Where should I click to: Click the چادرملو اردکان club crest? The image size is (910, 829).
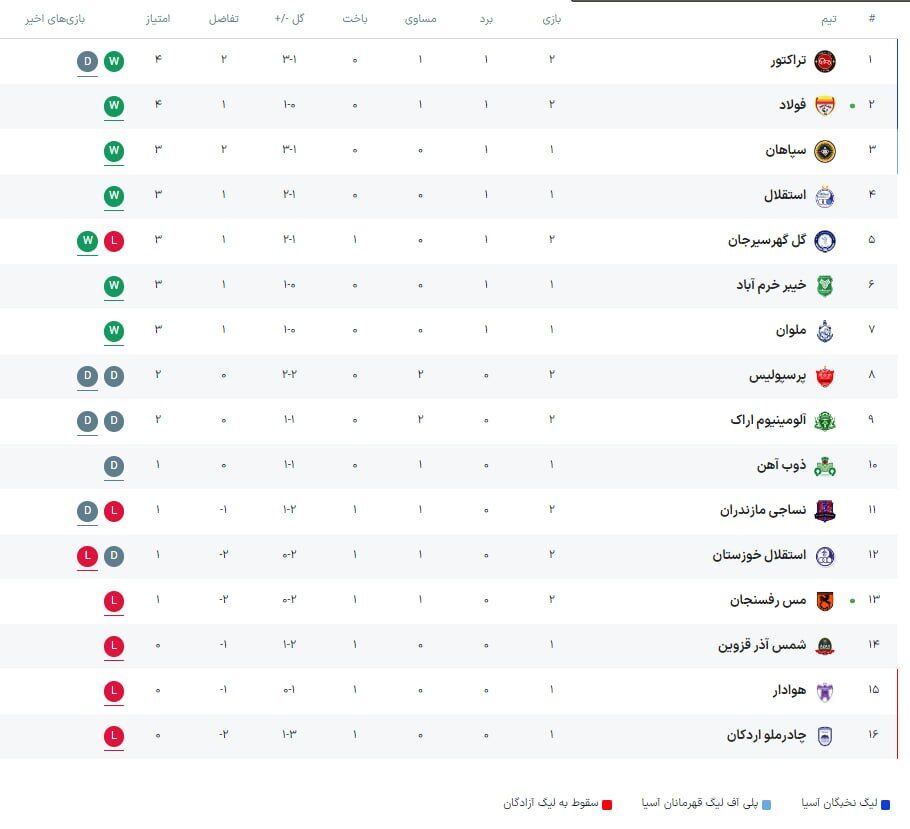(826, 735)
